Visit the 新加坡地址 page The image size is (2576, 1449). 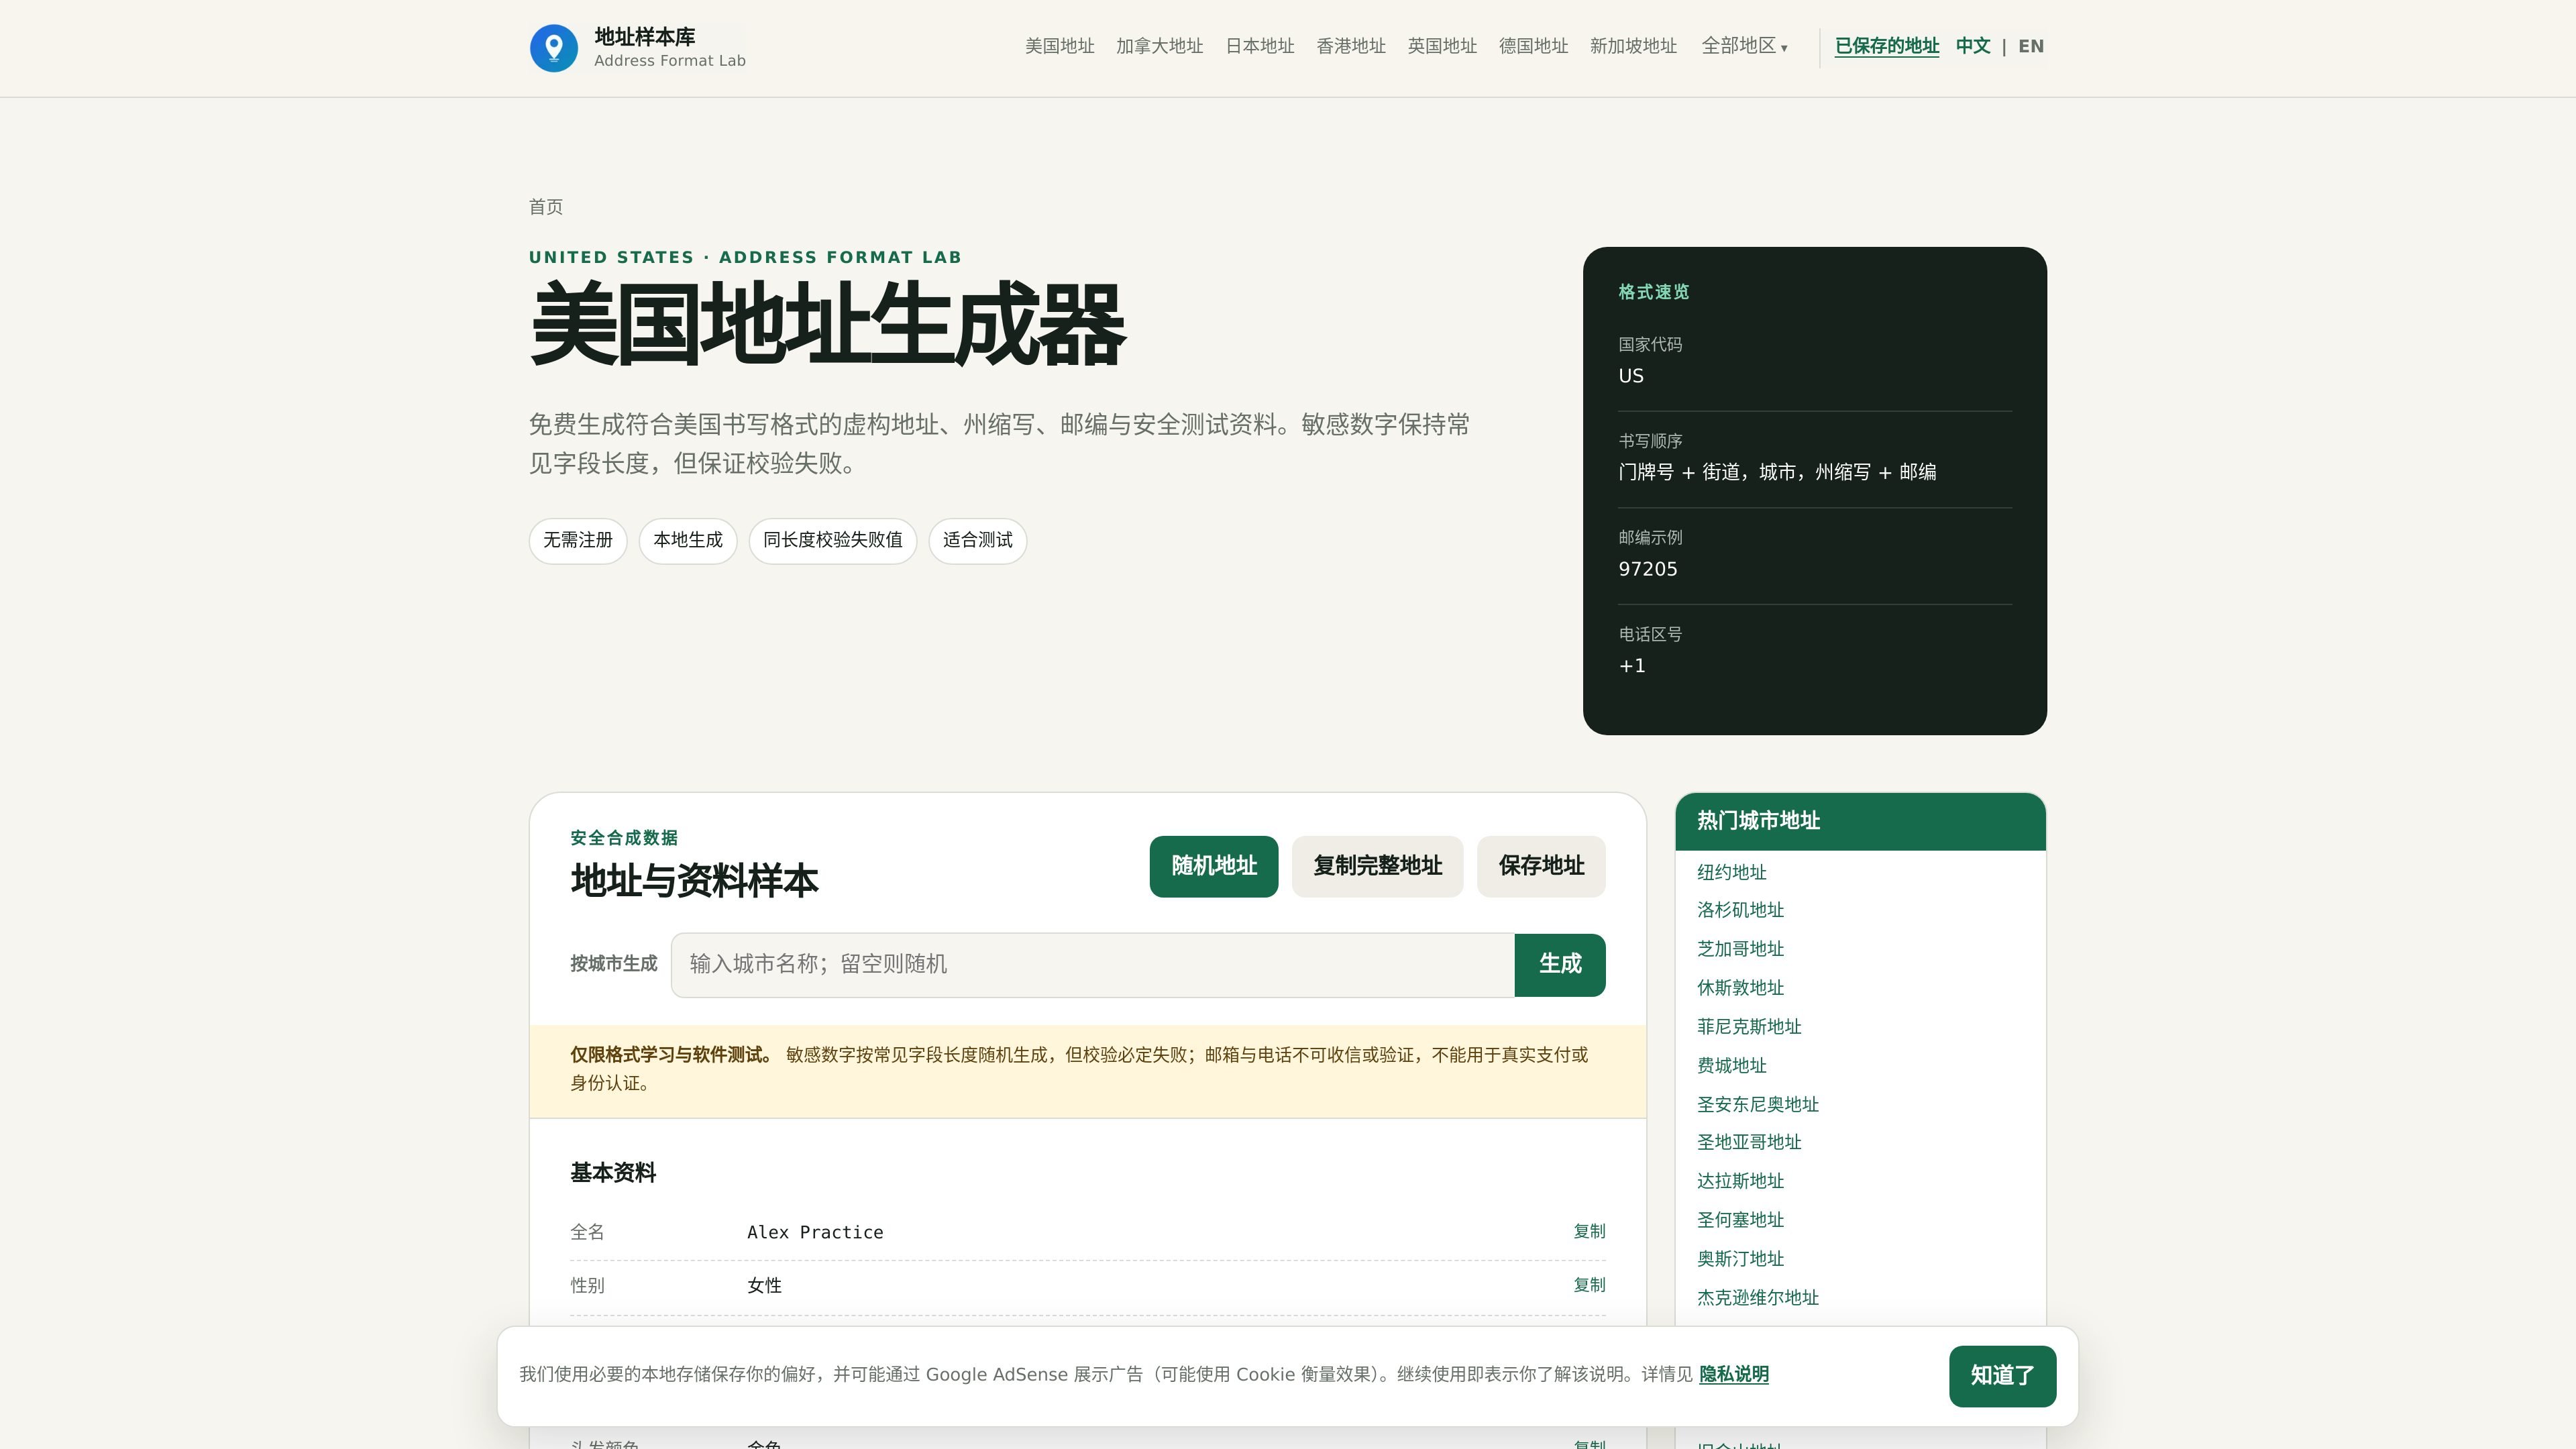[1633, 46]
